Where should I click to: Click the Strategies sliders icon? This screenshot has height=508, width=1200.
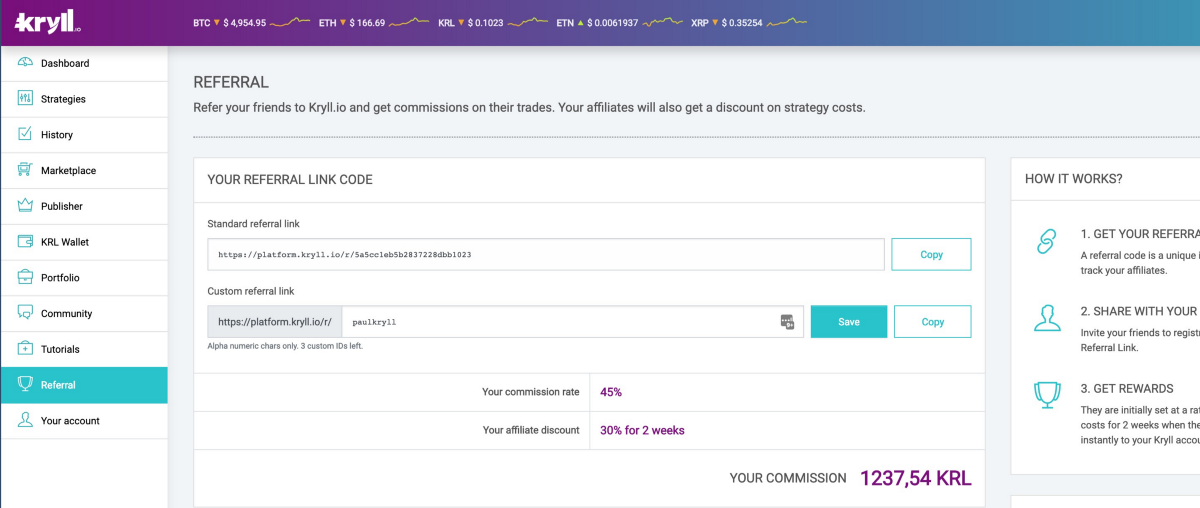[25, 99]
